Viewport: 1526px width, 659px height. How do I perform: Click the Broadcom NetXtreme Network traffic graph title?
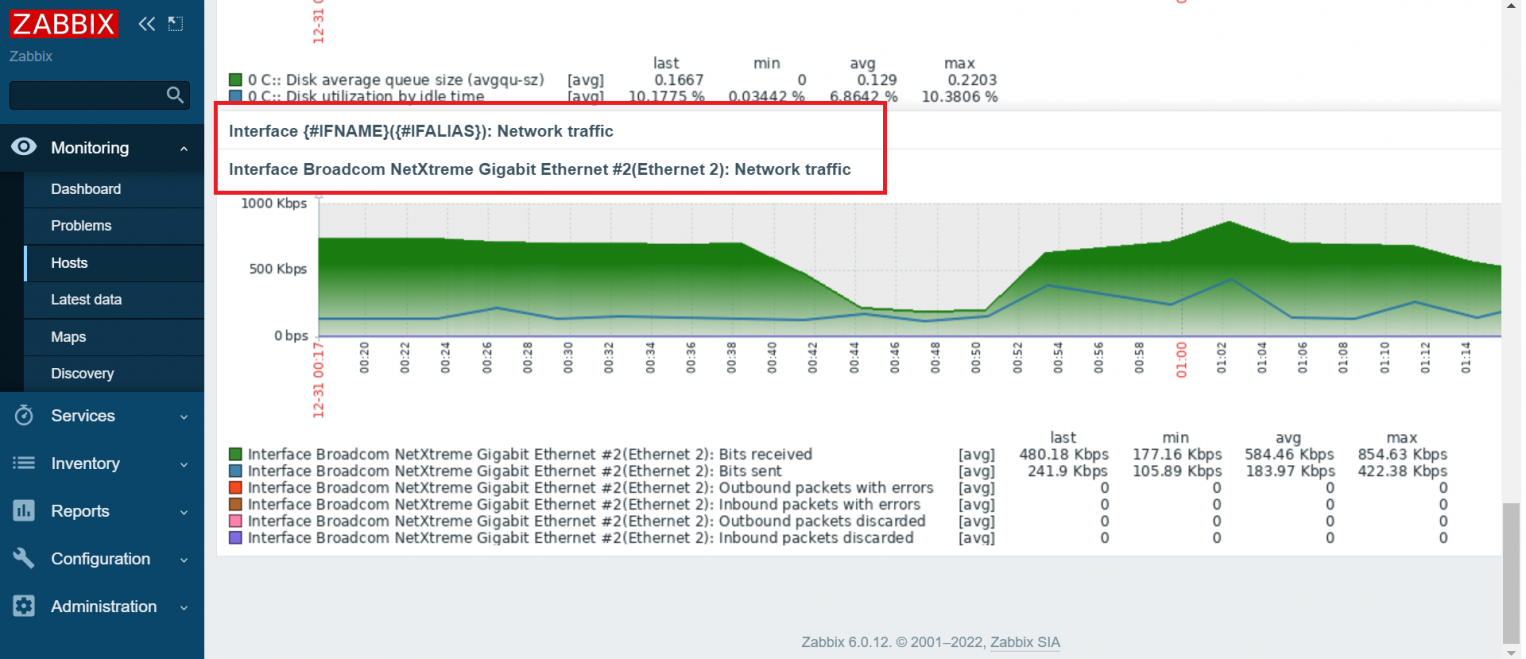click(540, 169)
